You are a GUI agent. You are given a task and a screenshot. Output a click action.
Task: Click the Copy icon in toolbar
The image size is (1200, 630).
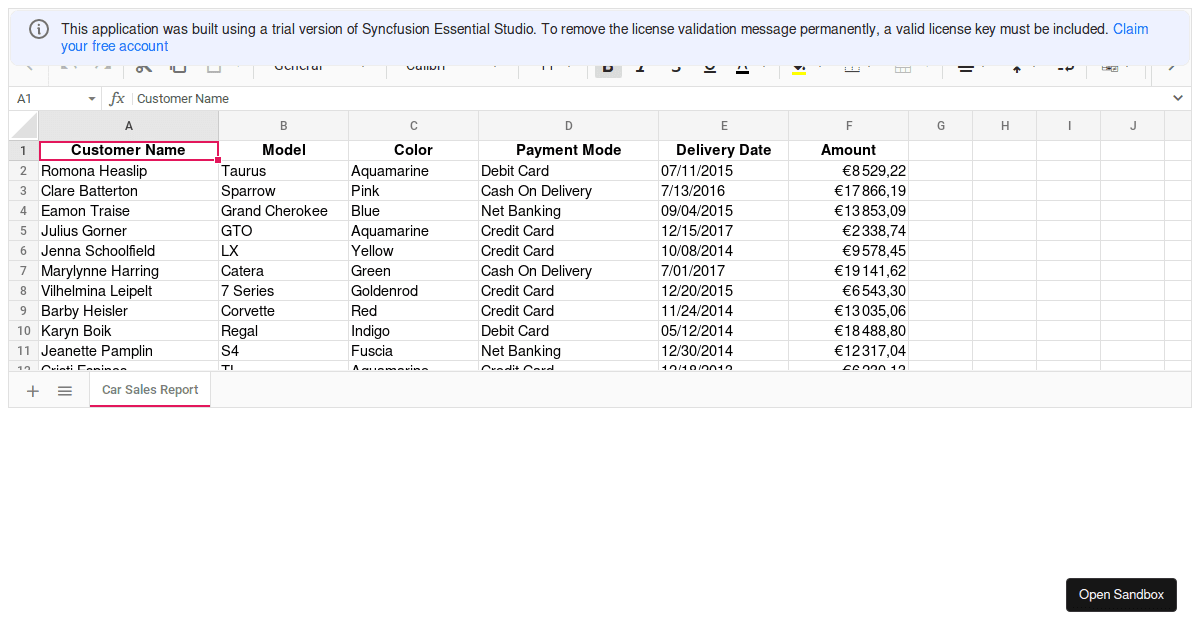(x=178, y=68)
